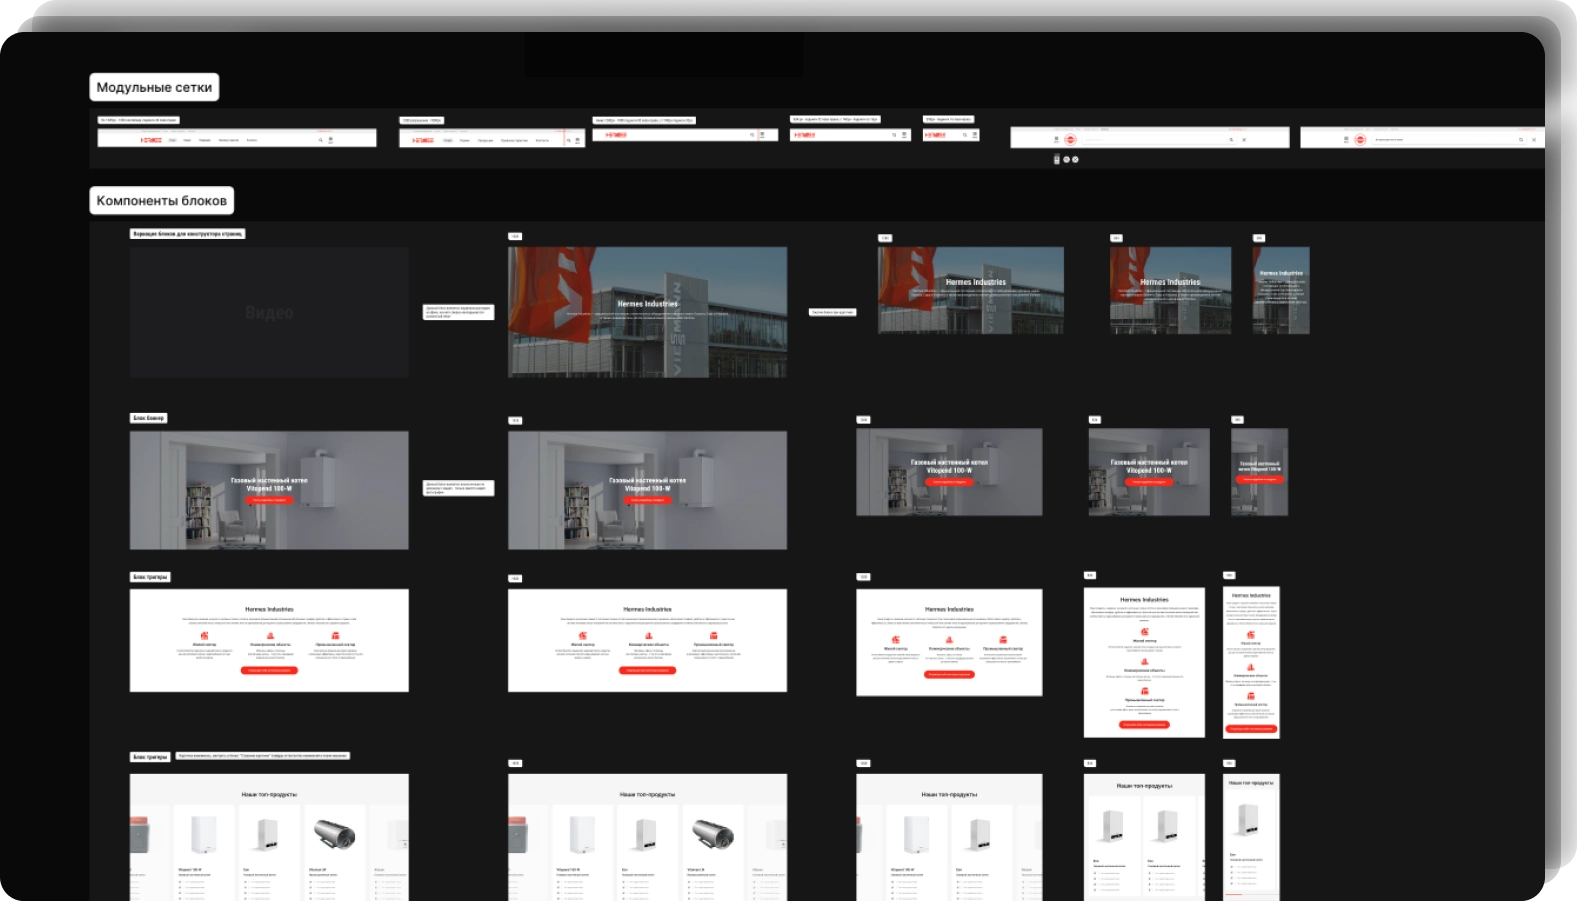Click phone icon below the sixth header frame
The height and width of the screenshot is (902, 1577).
pyautogui.click(x=1056, y=159)
